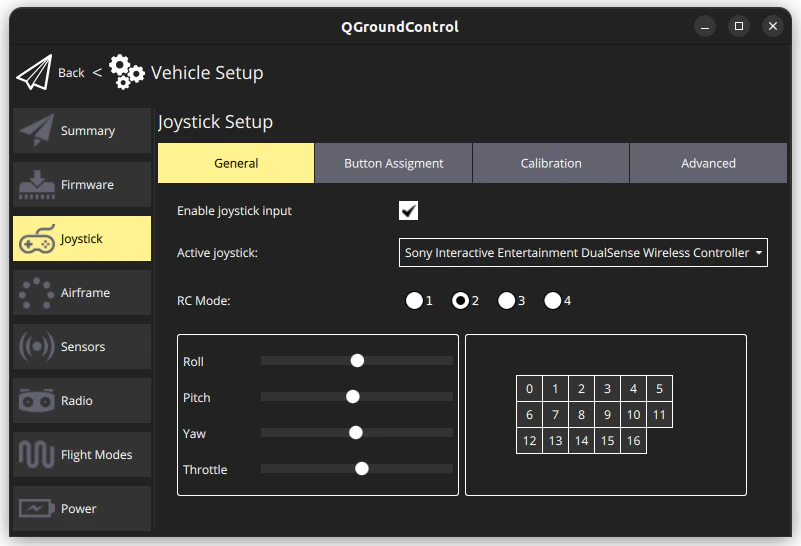This screenshot has height=546, width=801.
Task: Click the Vehicle Setup gears icon
Action: (126, 72)
